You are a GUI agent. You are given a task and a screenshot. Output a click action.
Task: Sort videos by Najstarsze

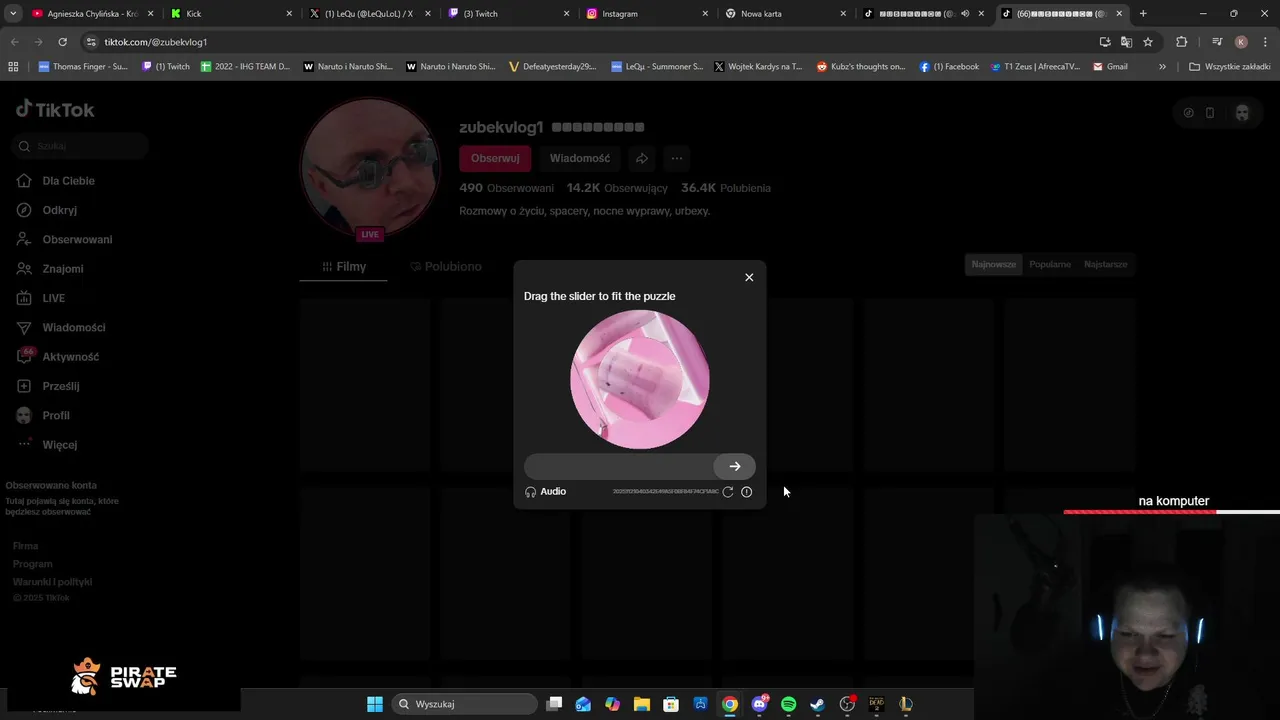[x=1105, y=264]
